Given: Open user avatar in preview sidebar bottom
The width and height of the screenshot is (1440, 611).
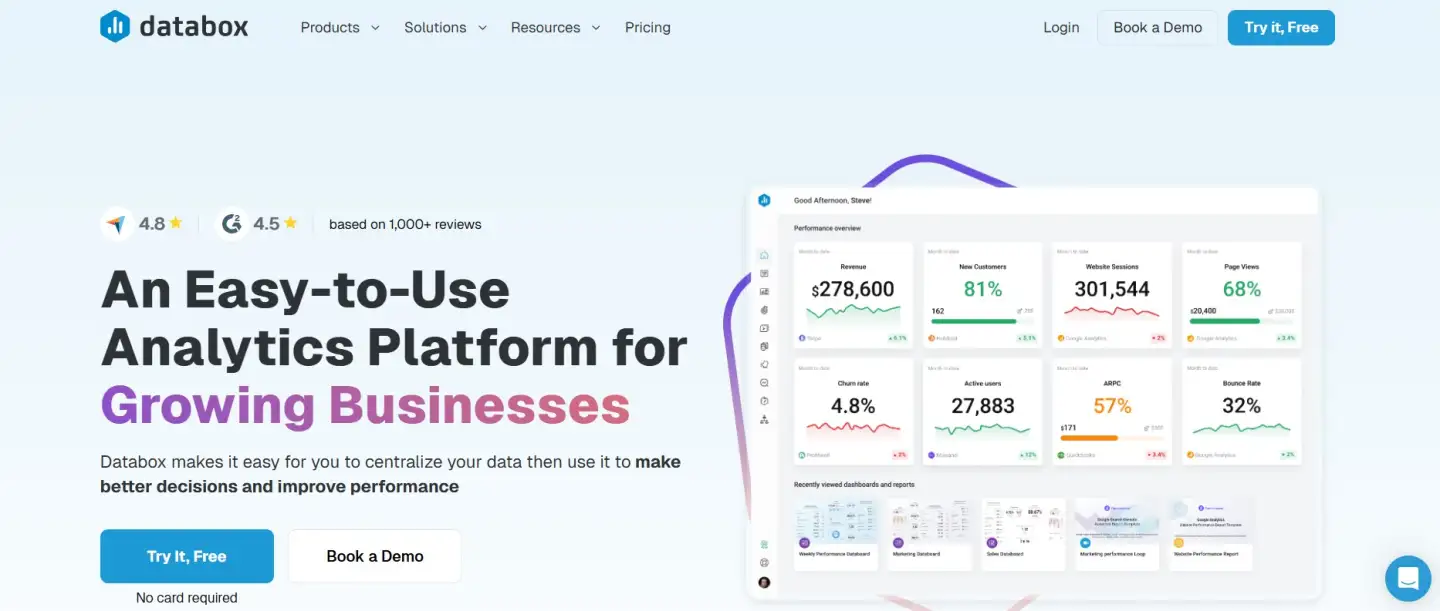Looking at the screenshot, I should click(764, 582).
